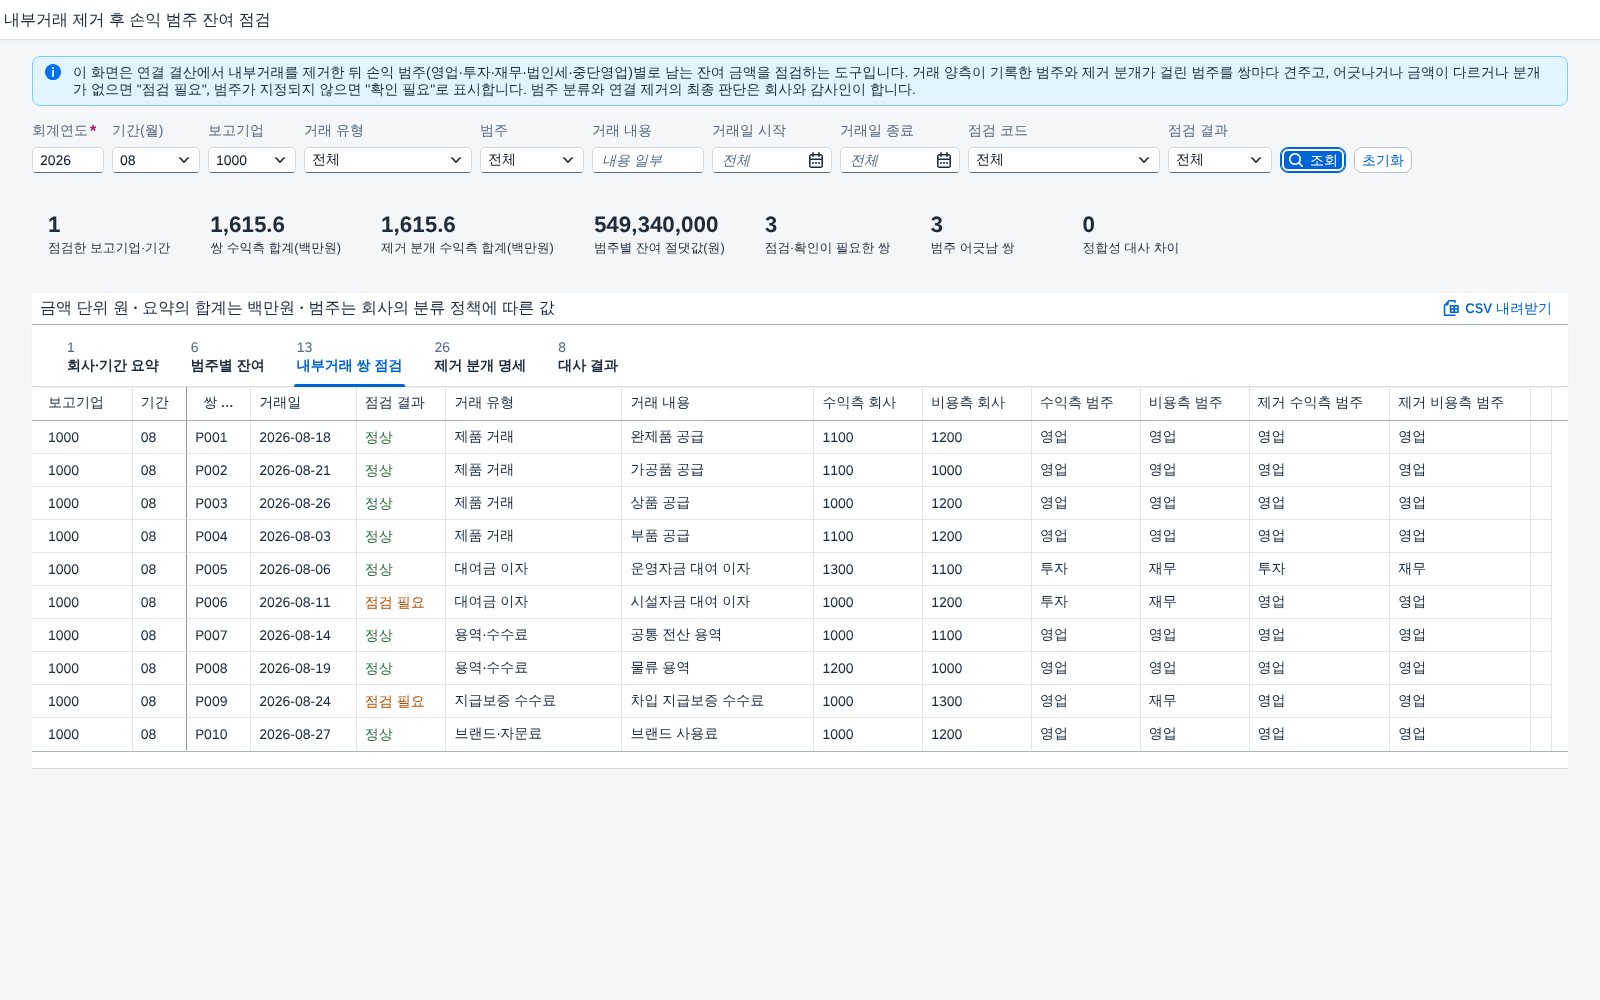
Task: Click the 차입 지급보증 수수료 cell
Action: pos(717,701)
